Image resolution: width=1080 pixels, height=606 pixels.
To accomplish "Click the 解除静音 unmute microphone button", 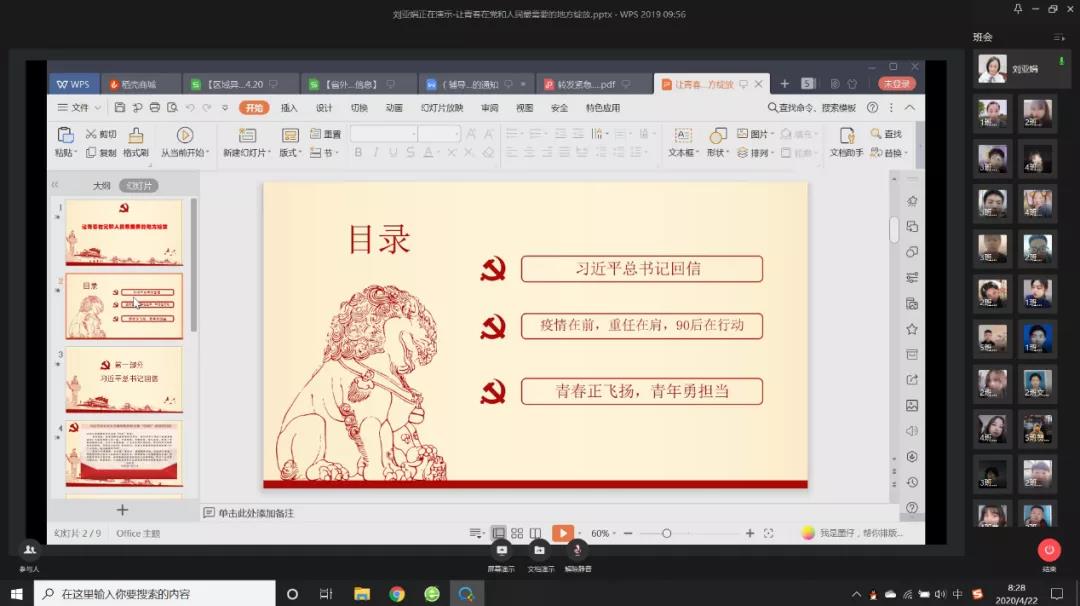I will coord(577,550).
